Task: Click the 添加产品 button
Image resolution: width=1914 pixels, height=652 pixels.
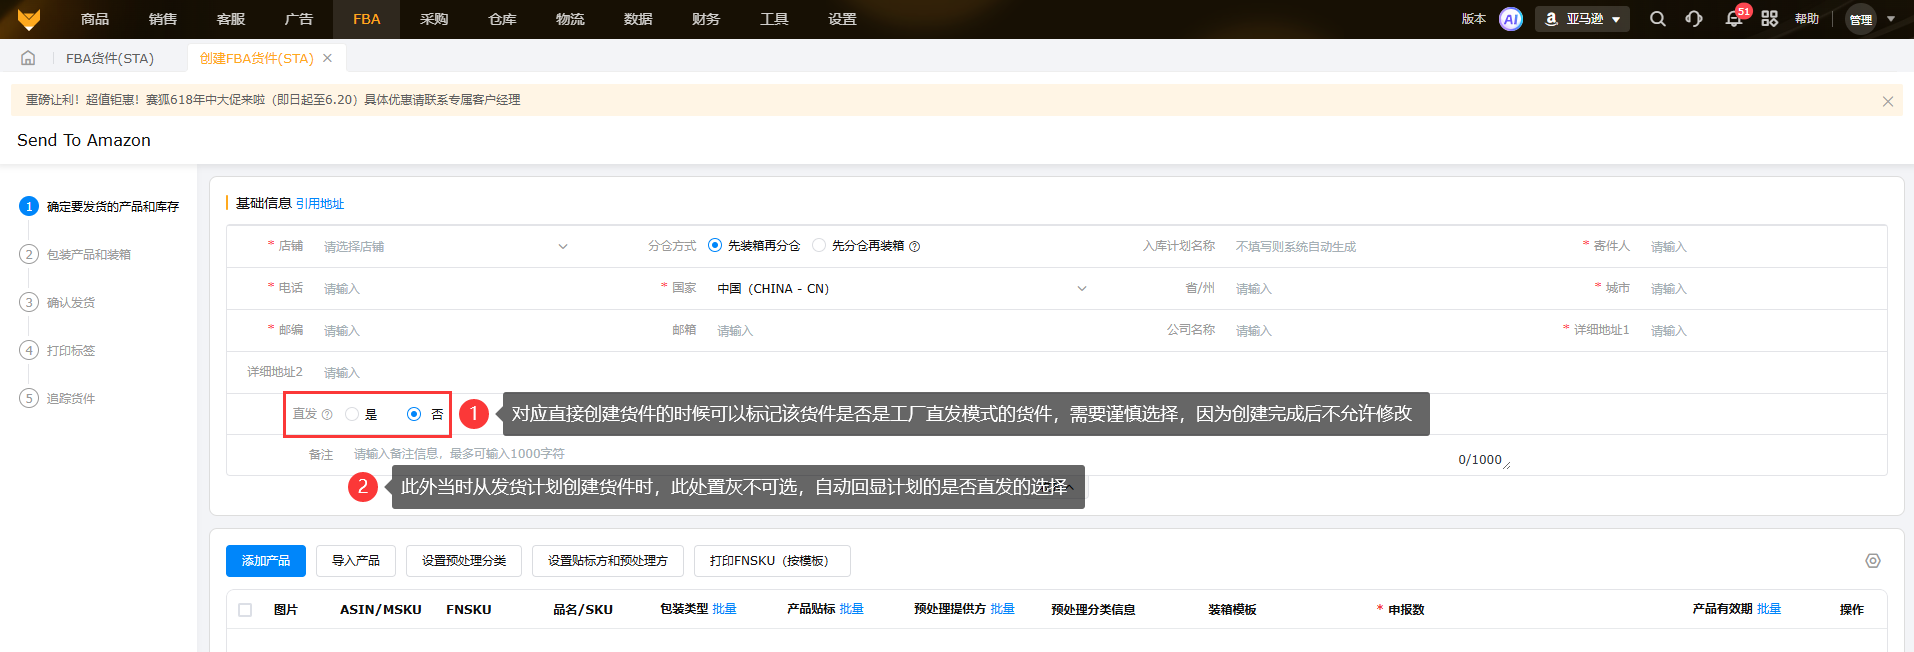Action: 265,561
